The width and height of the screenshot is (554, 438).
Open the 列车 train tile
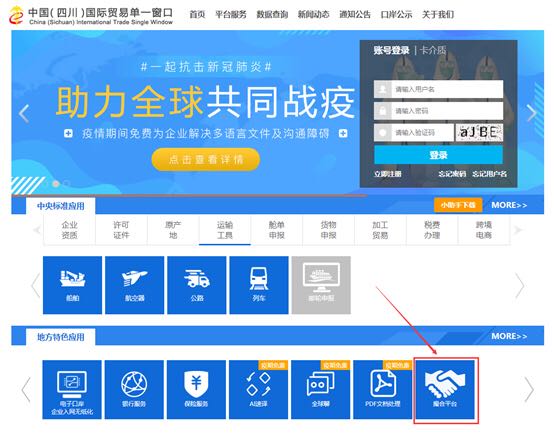coord(259,285)
